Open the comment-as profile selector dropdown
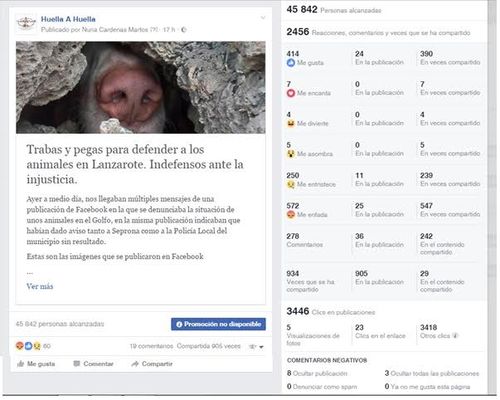Screen dimensions: 500x400 coord(256,347)
